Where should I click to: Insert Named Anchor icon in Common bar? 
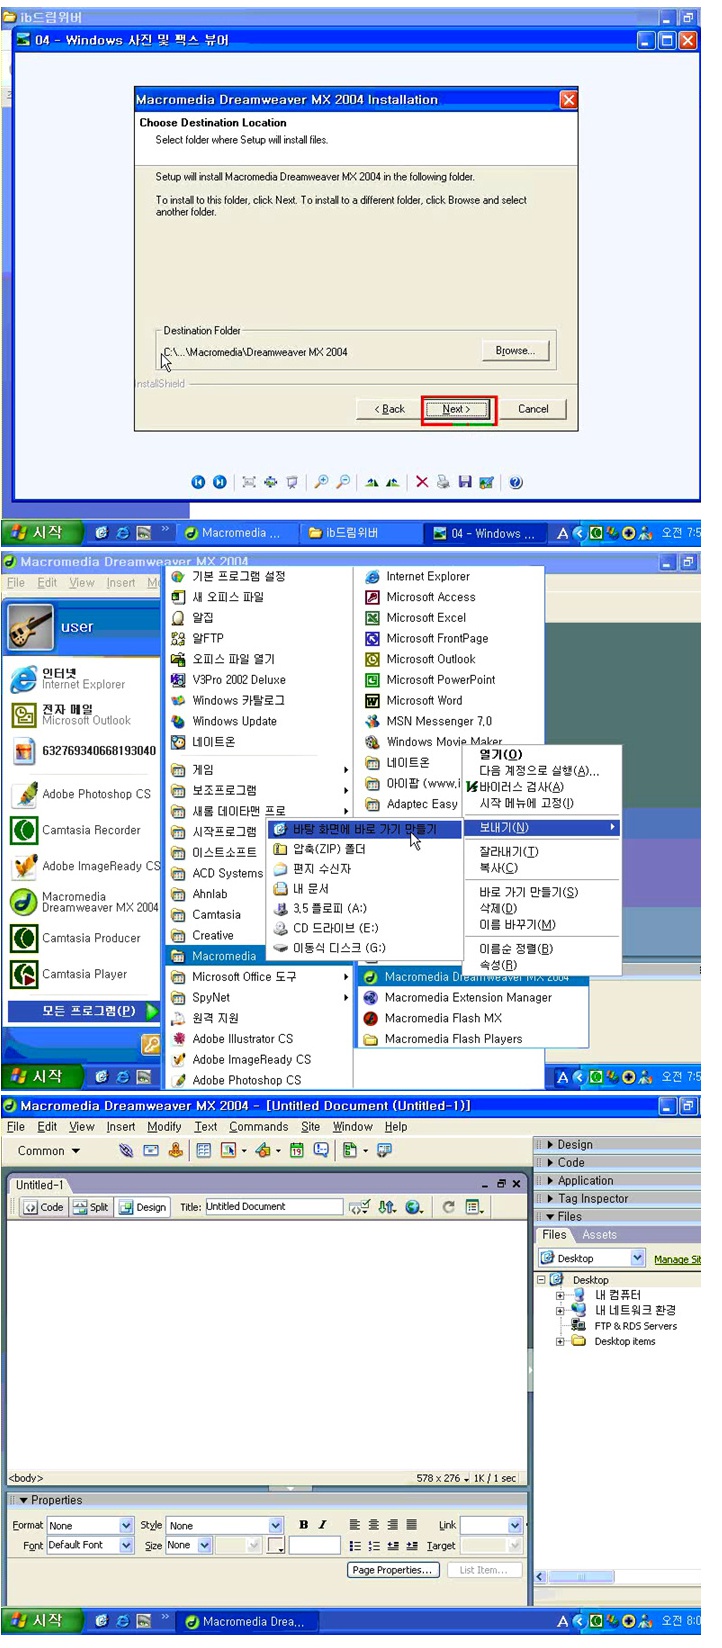(x=175, y=1150)
